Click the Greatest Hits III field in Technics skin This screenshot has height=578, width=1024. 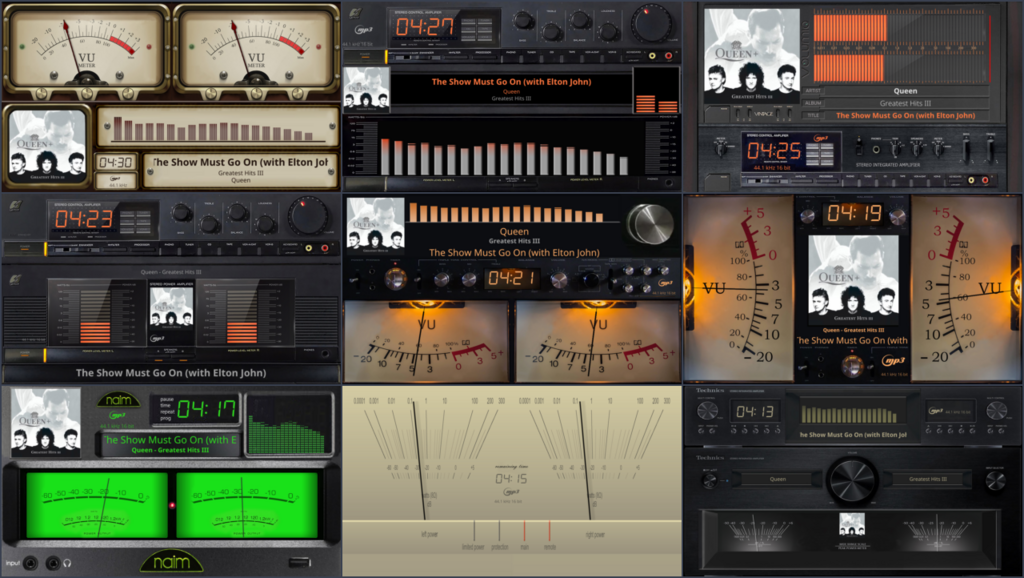[929, 479]
